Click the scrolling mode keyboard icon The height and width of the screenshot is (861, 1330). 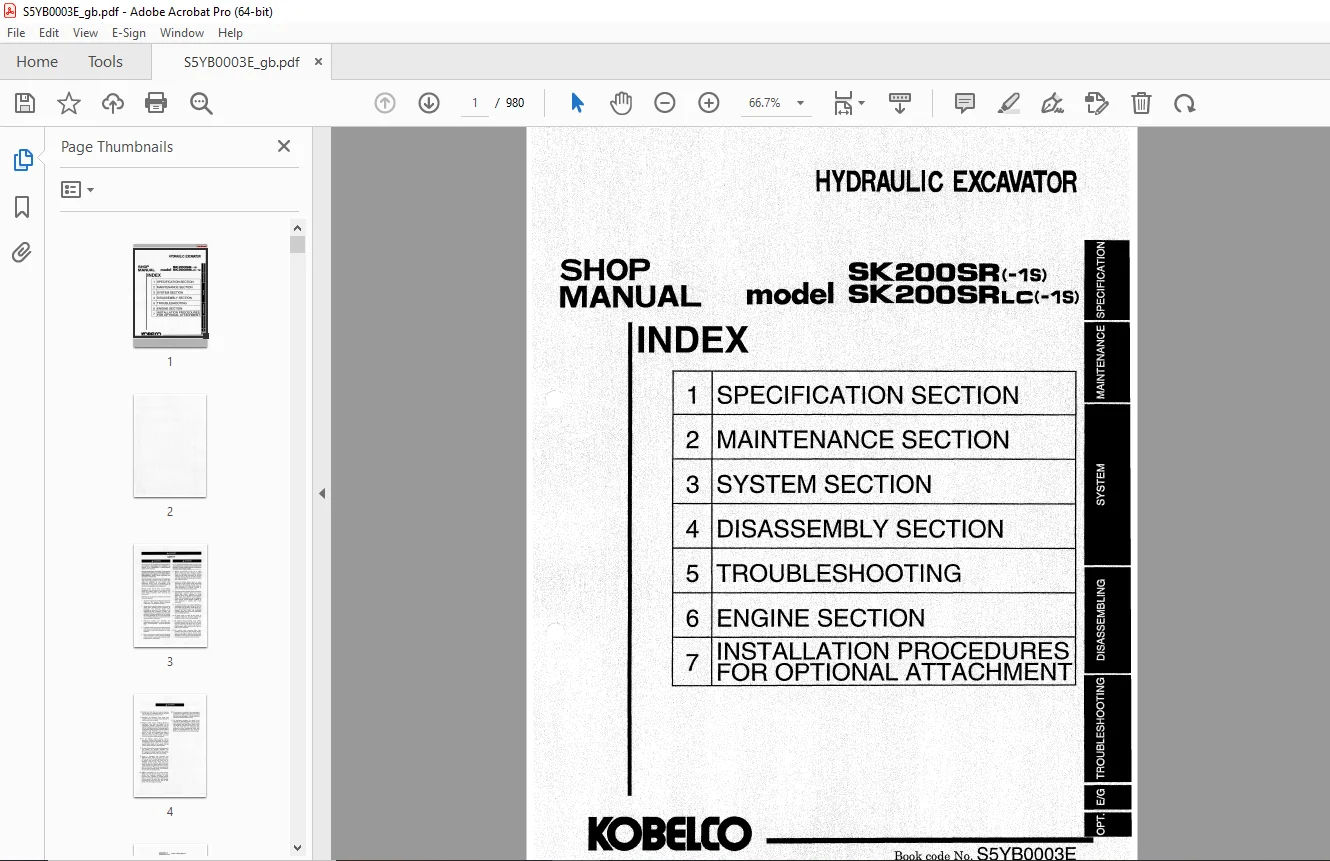click(x=900, y=103)
